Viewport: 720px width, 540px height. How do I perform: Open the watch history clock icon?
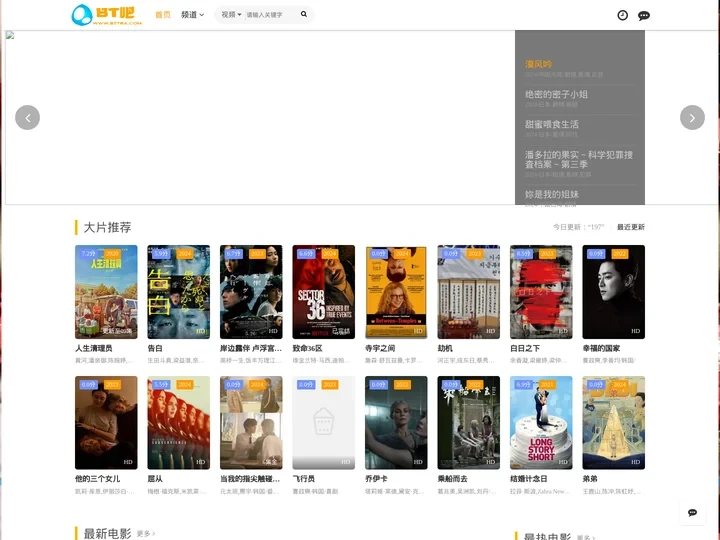click(622, 15)
